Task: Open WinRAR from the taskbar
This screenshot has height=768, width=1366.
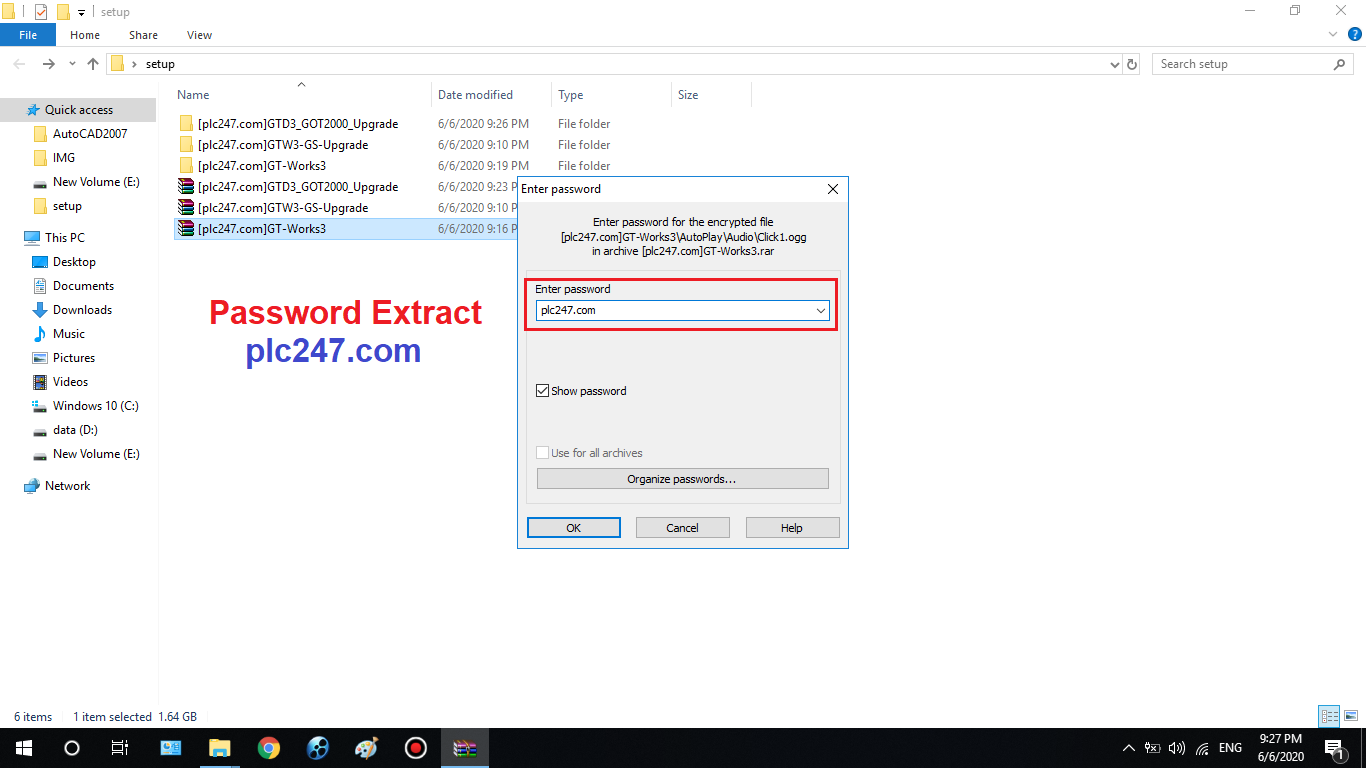Action: (465, 748)
